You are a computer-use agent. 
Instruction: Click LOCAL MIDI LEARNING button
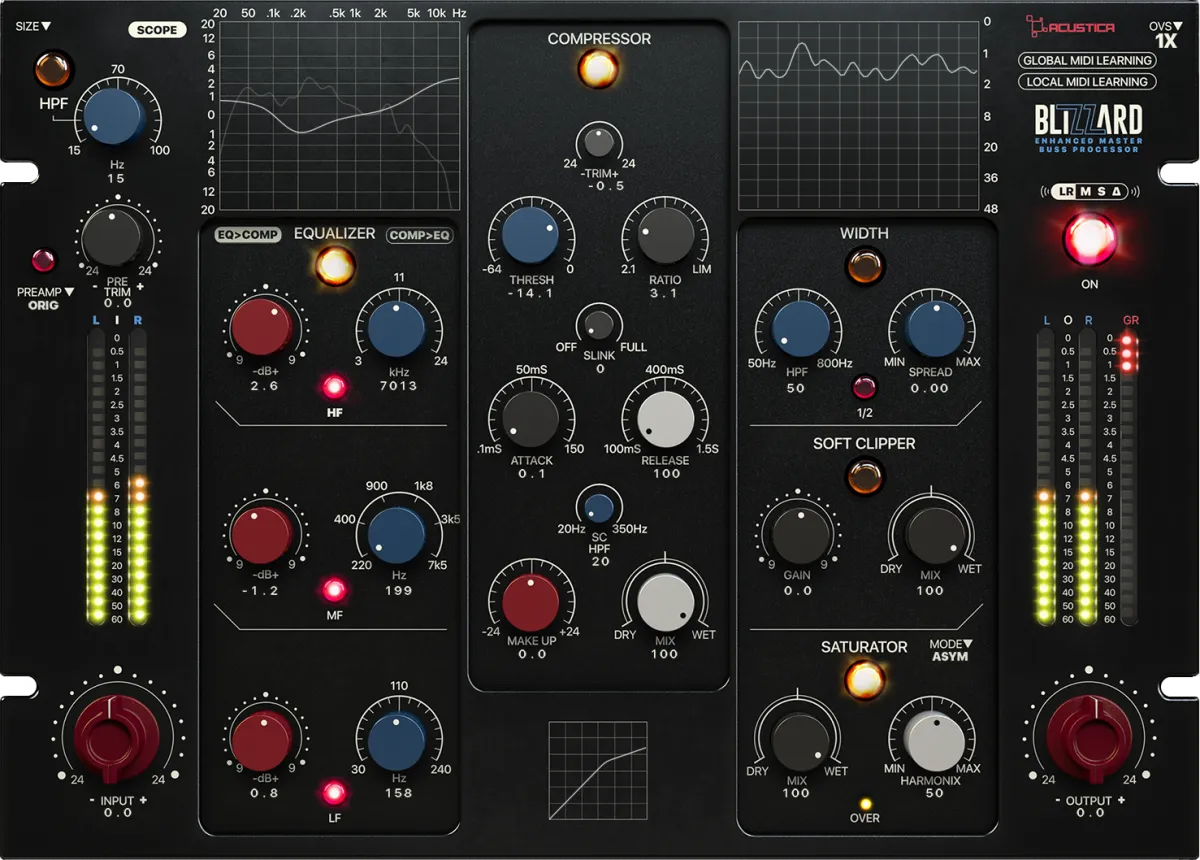click(1087, 82)
